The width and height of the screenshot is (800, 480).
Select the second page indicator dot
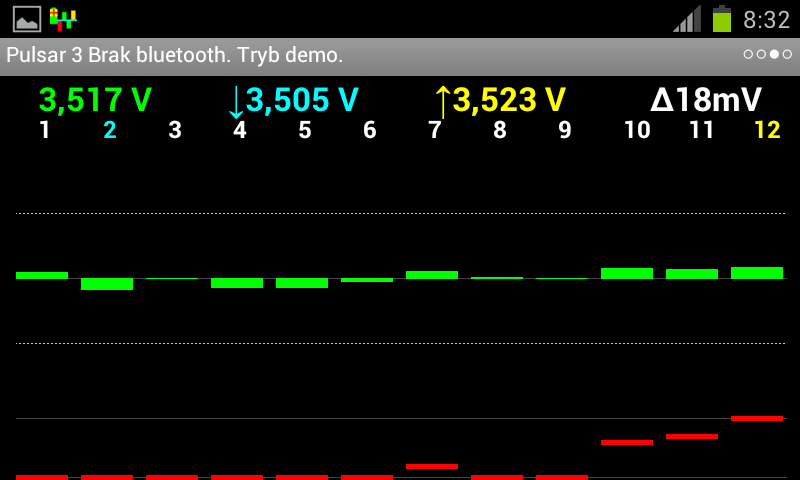coord(761,54)
